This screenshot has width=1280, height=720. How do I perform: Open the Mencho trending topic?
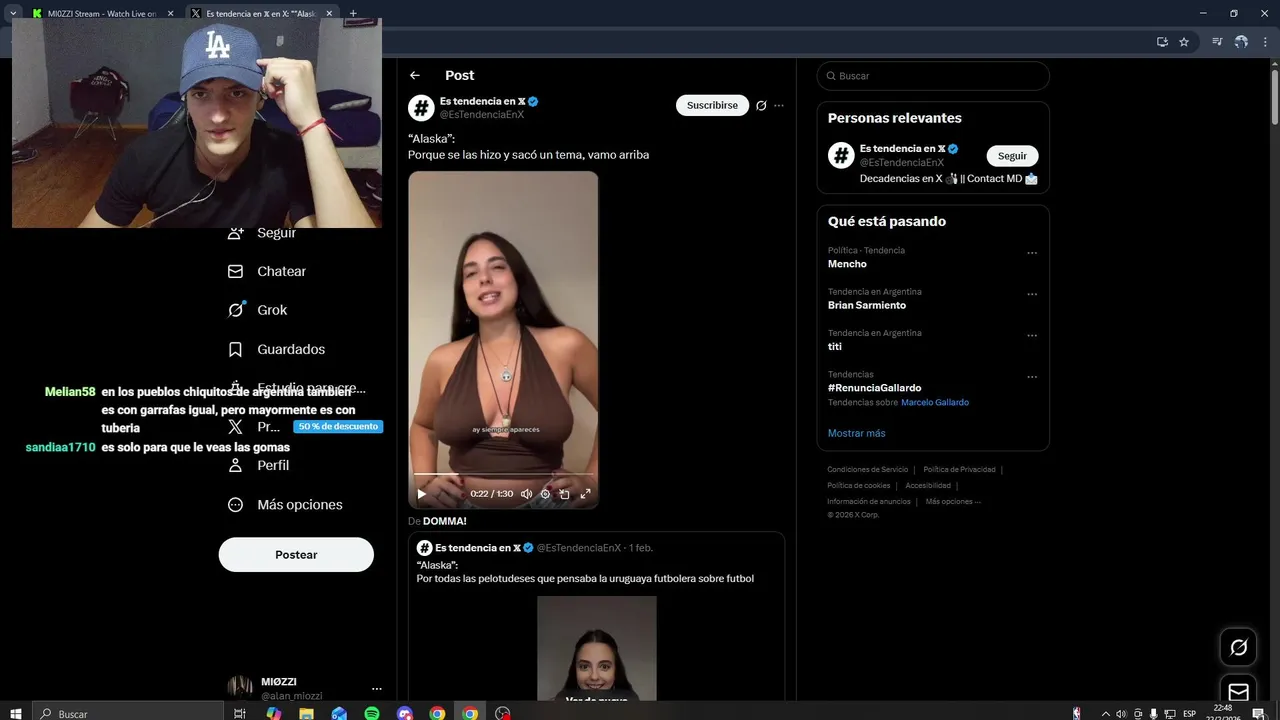tap(847, 264)
